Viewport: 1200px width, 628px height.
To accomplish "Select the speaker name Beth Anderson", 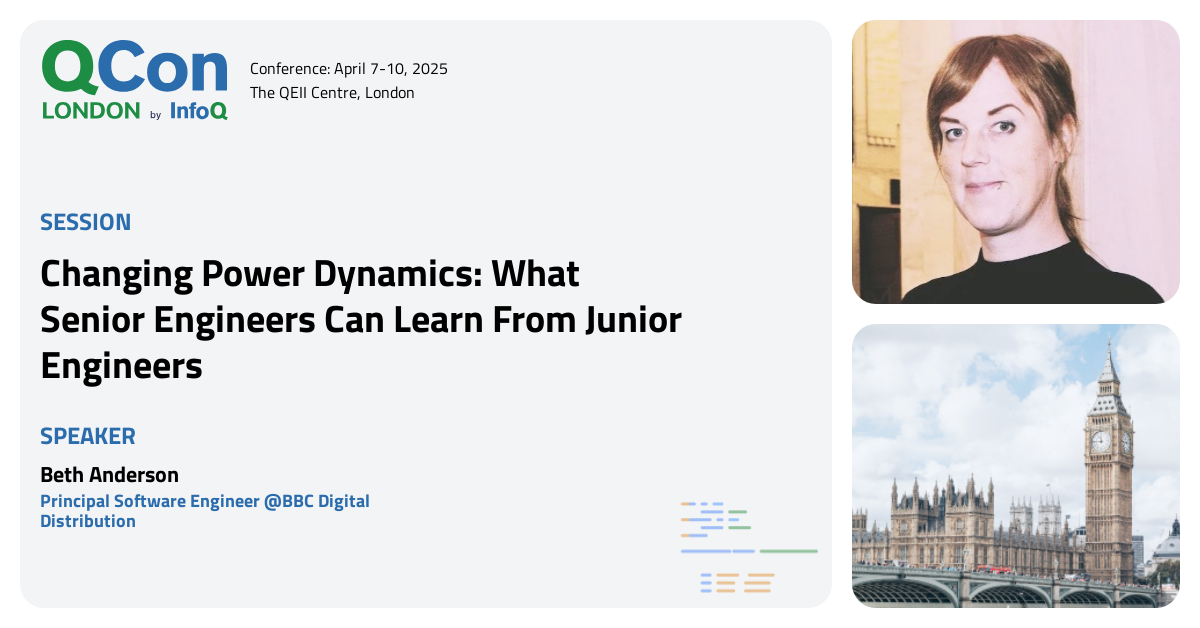I will (109, 474).
